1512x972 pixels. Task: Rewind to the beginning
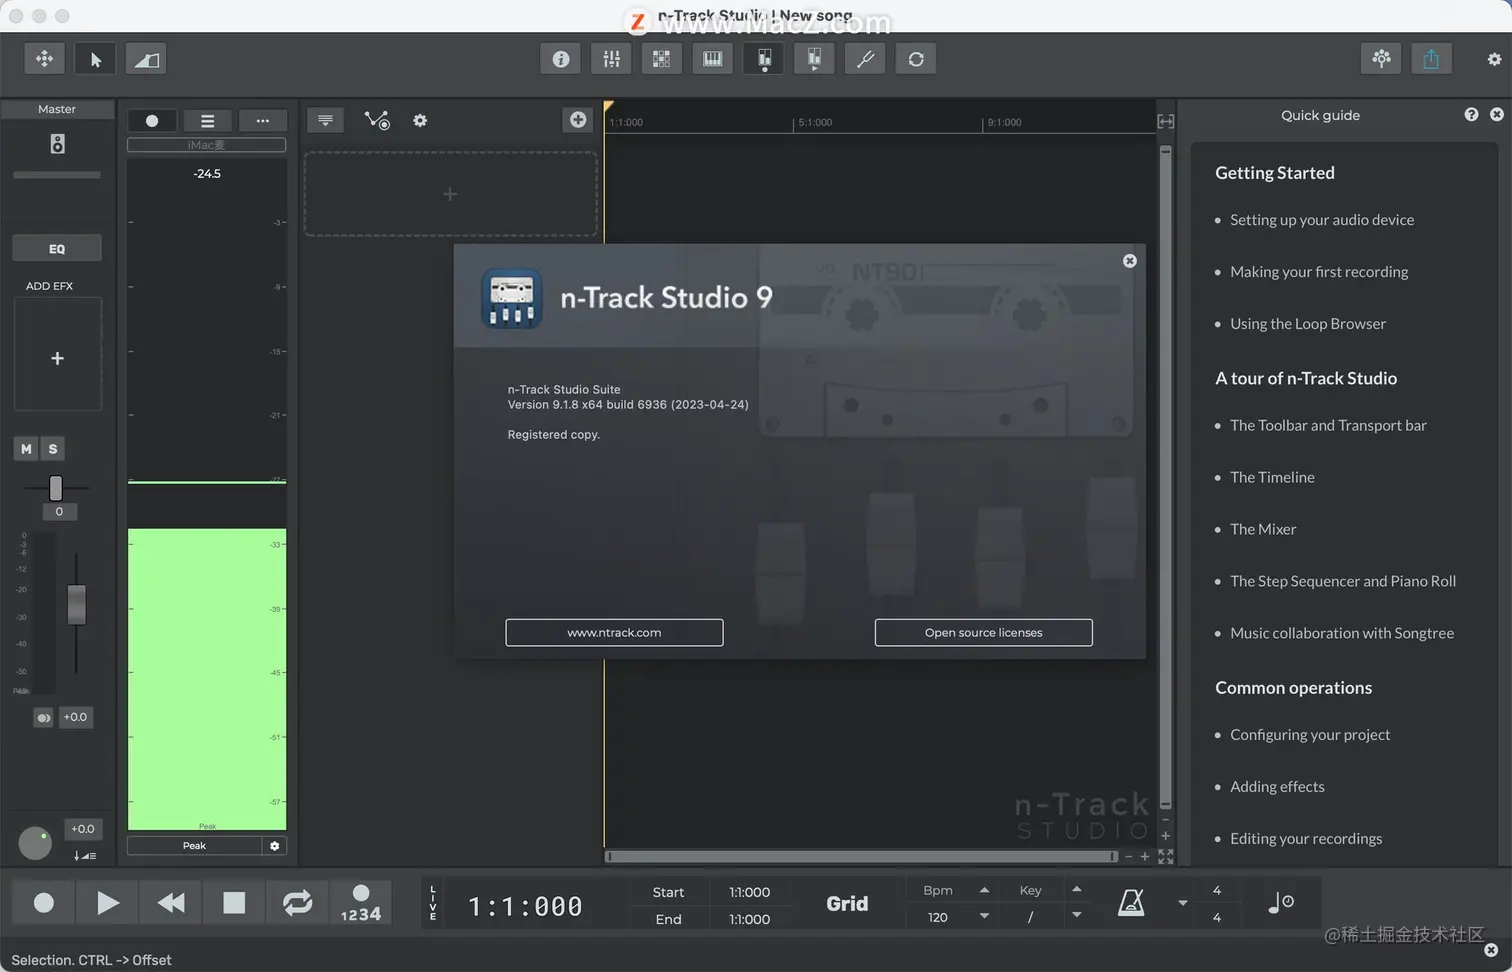171,903
